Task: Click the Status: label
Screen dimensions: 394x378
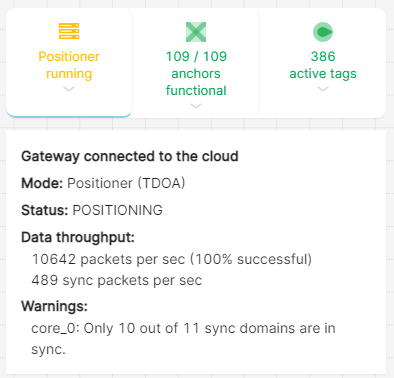Action: tap(45, 210)
